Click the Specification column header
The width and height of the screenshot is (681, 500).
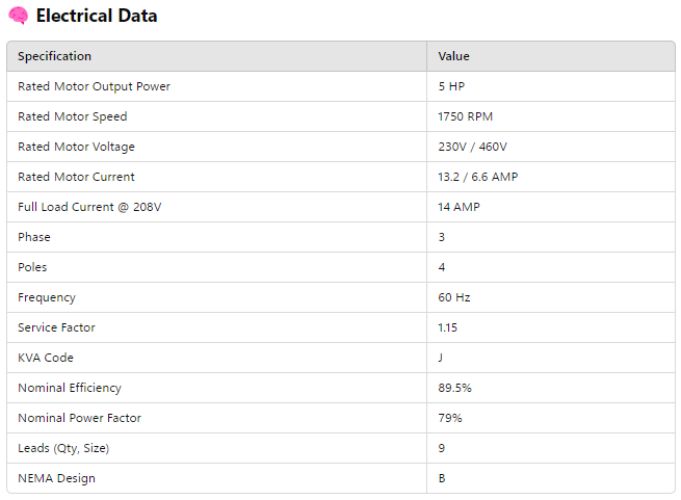tap(54, 56)
